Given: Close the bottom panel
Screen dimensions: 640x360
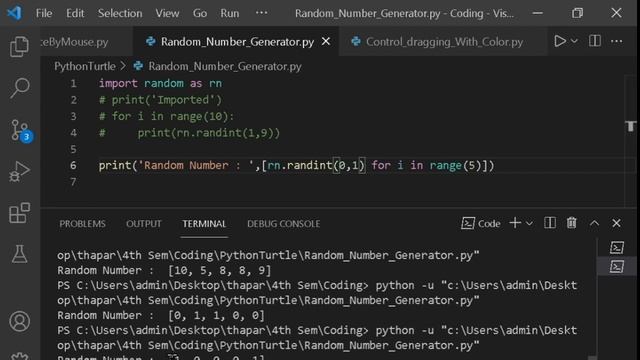Looking at the screenshot, I should pyautogui.click(x=616, y=223).
